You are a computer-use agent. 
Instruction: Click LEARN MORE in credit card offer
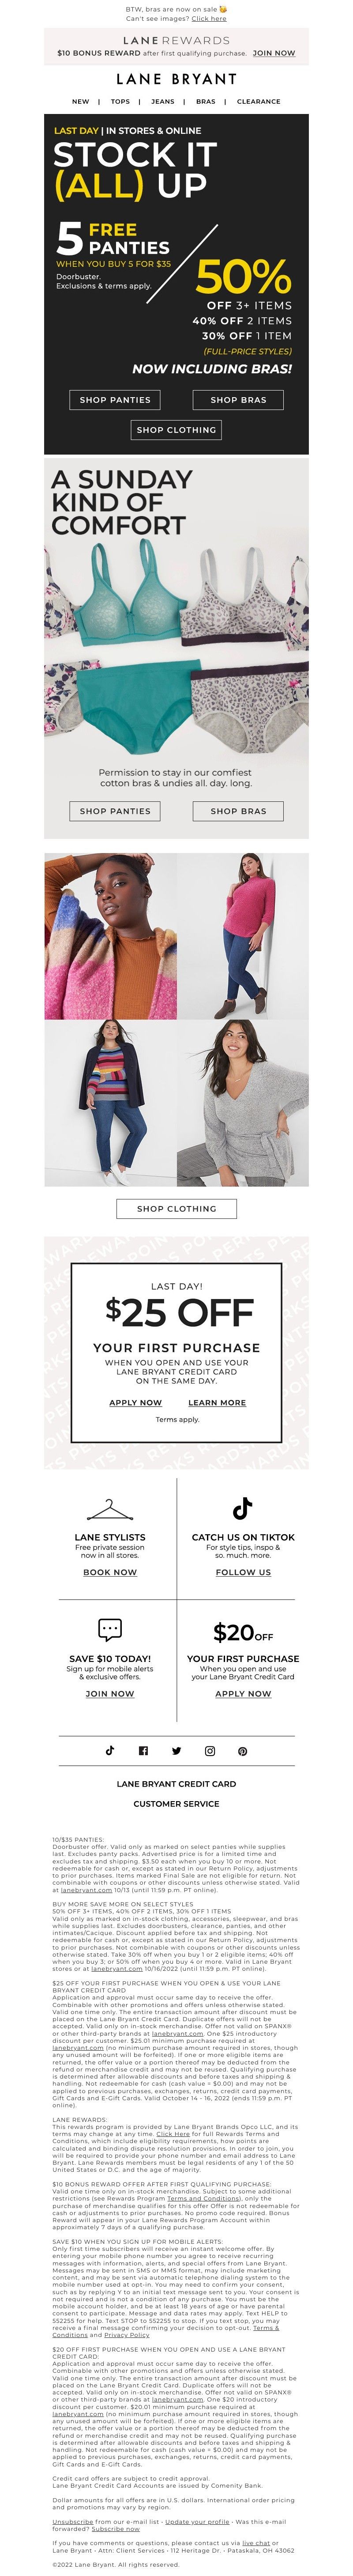point(217,1402)
